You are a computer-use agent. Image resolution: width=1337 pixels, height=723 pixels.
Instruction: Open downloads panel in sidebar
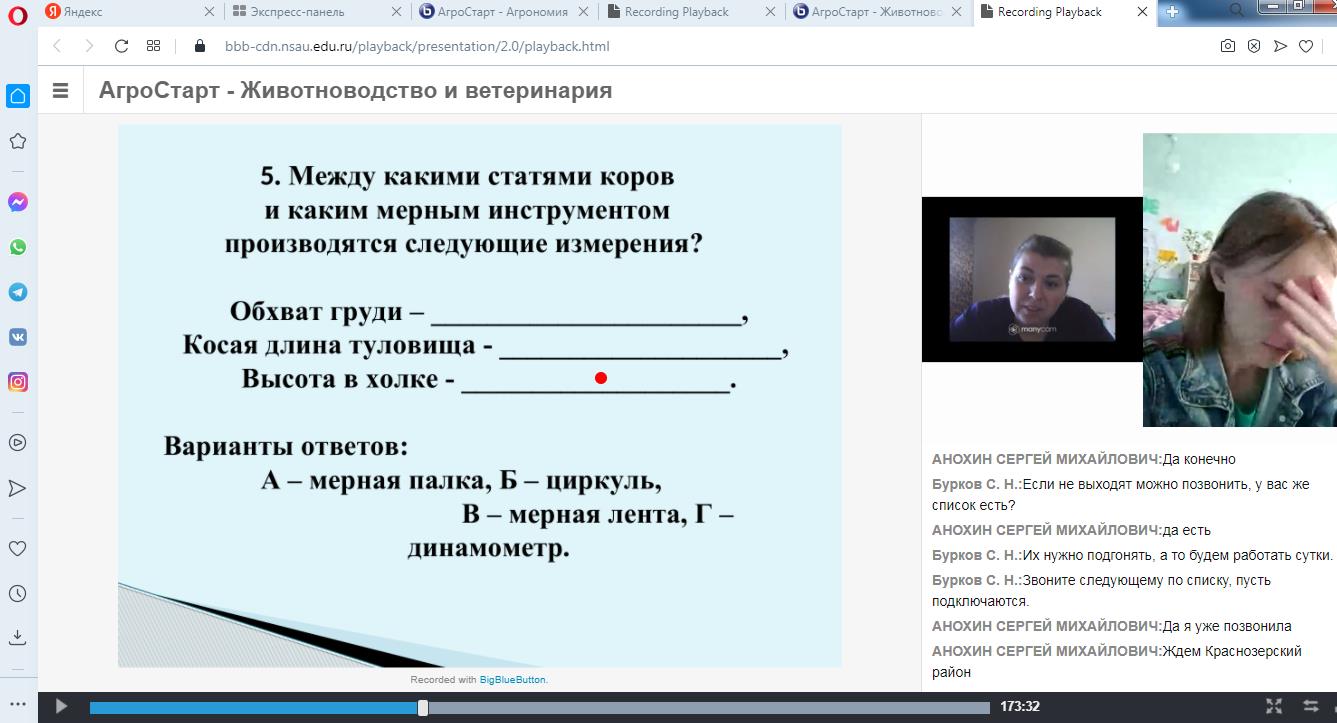tap(17, 638)
